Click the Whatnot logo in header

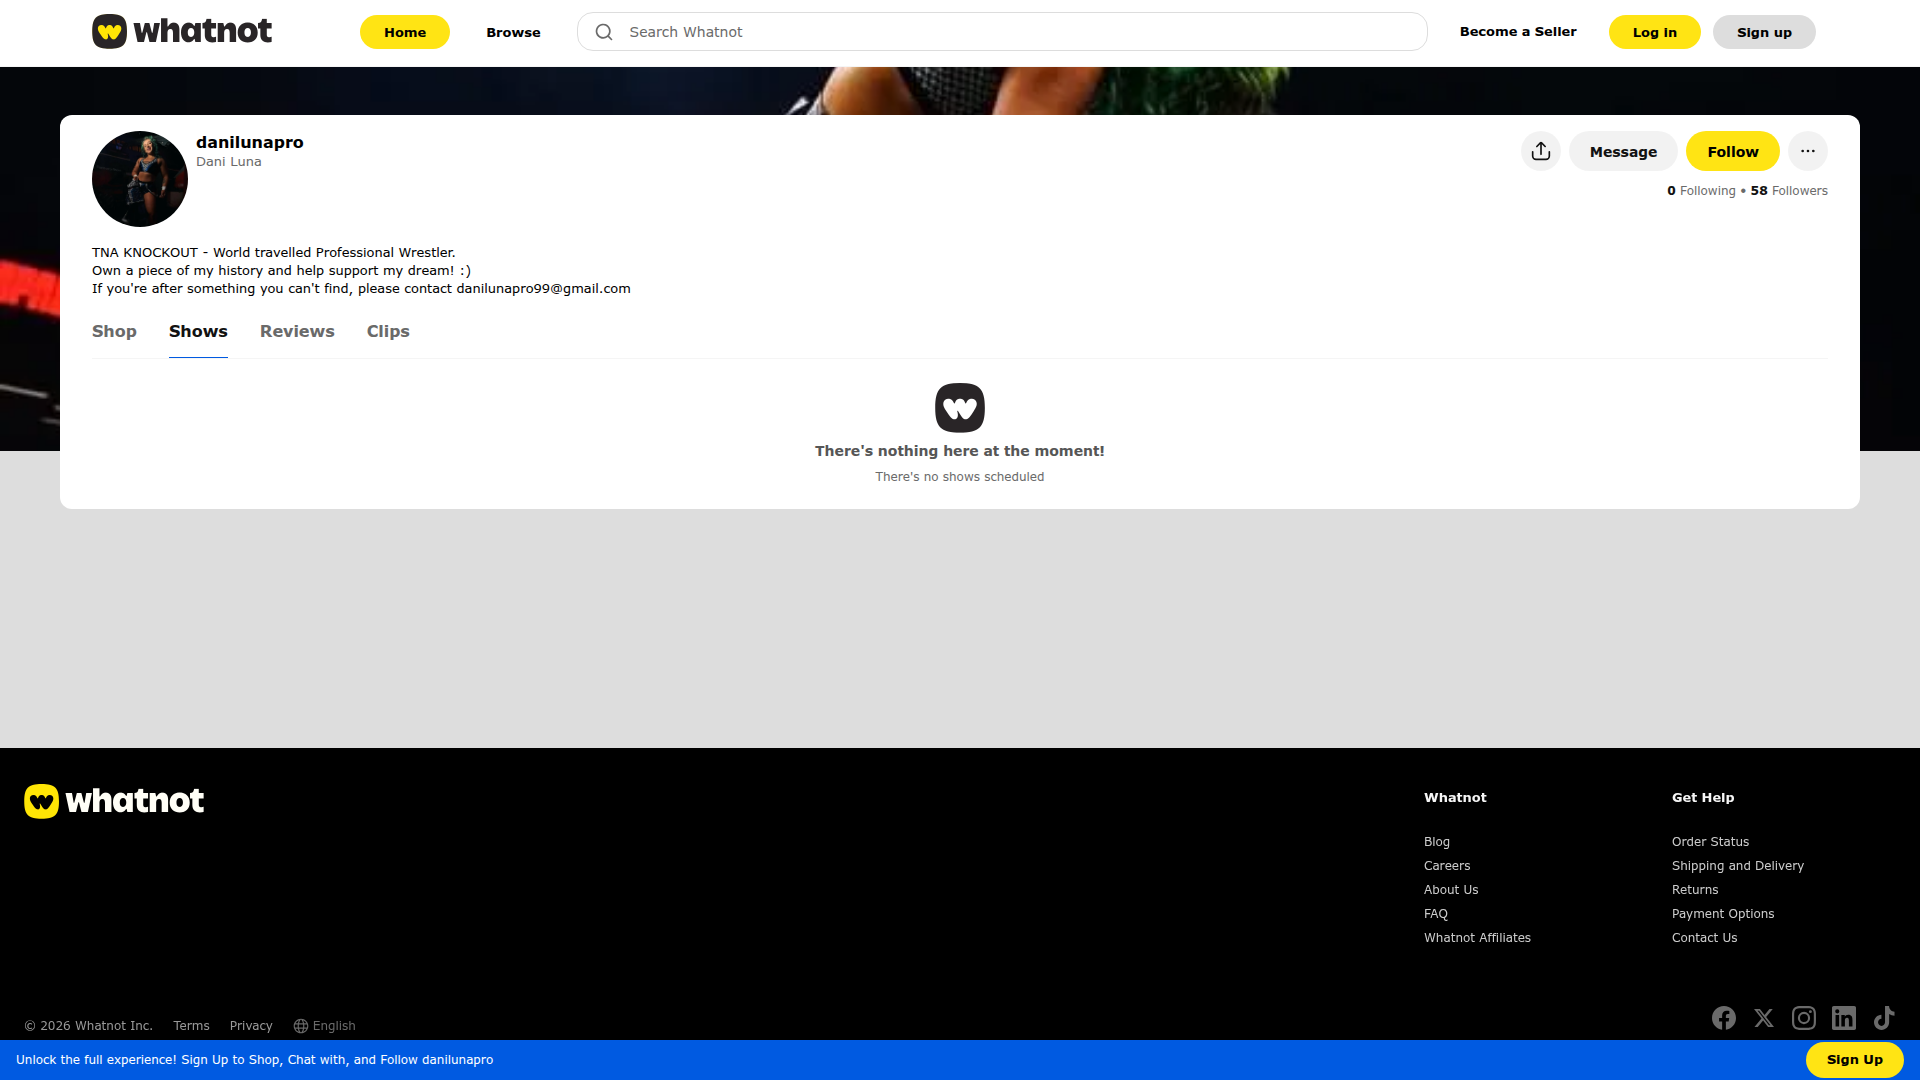pos(182,31)
